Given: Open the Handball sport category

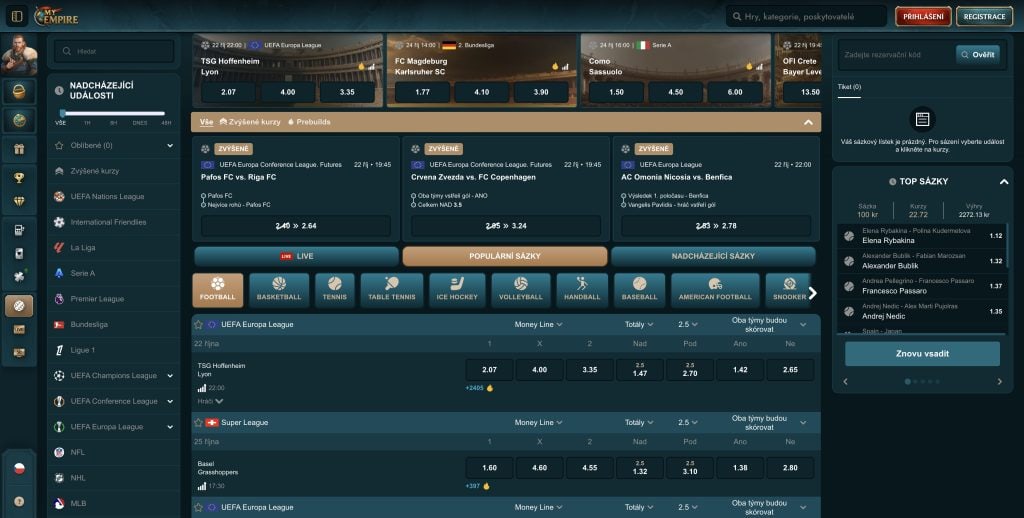Looking at the screenshot, I should [582, 290].
